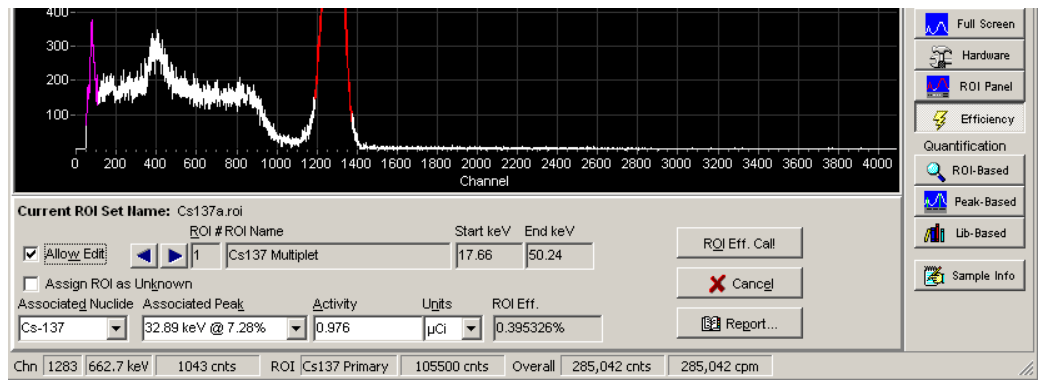Click the ROI Eff. percentage value
The width and height of the screenshot is (1046, 389).
[547, 328]
